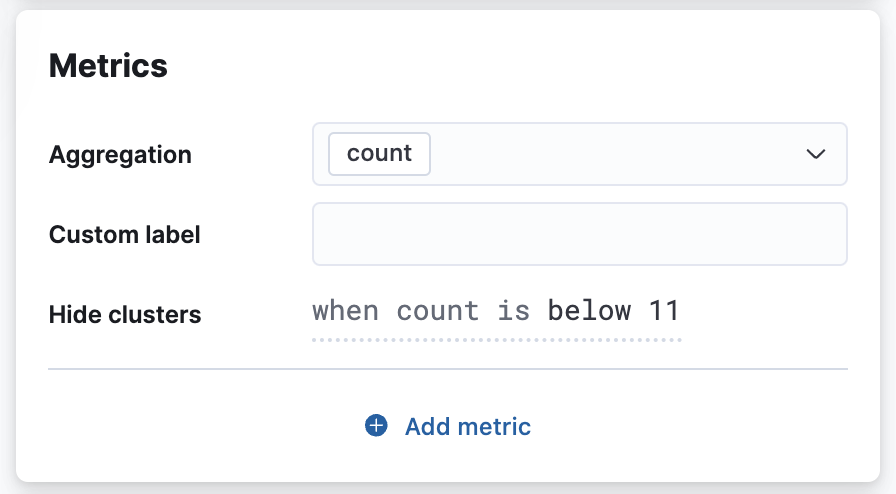
Task: Select the count pill in Aggregation
Action: coord(379,154)
